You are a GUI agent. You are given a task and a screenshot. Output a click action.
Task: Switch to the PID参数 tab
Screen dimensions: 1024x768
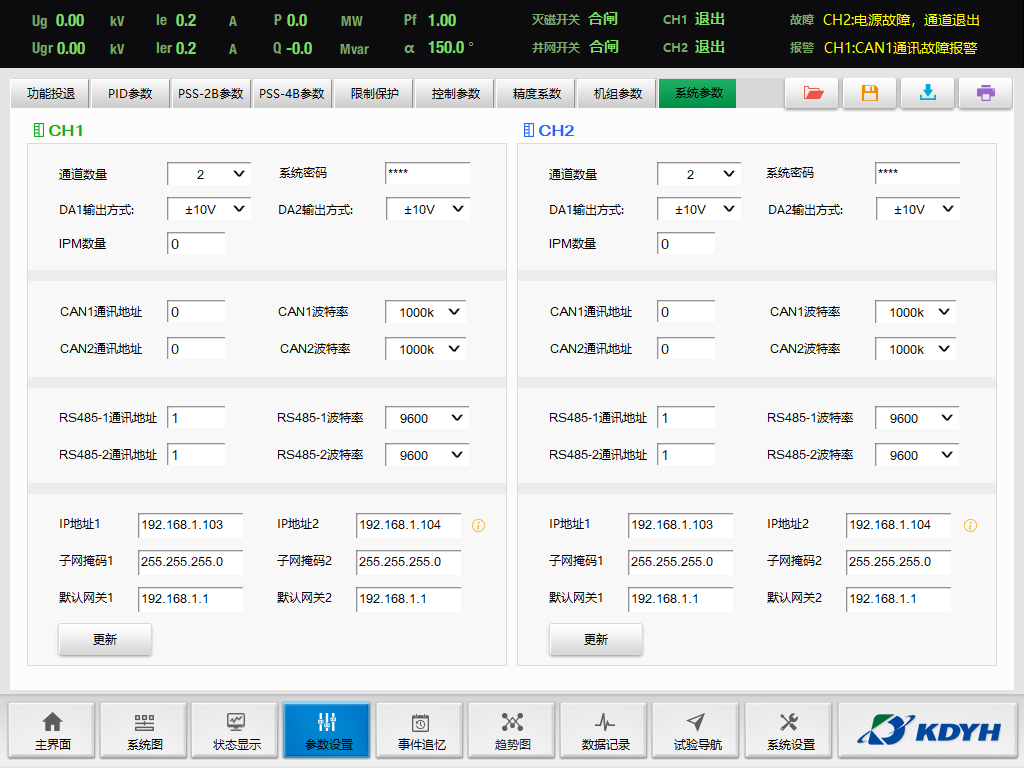129,94
